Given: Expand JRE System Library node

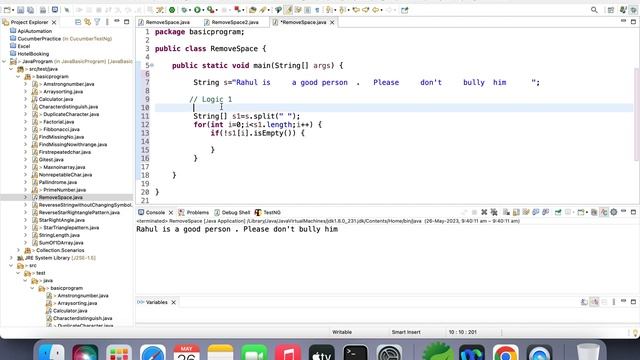Looking at the screenshot, I should coord(11,258).
